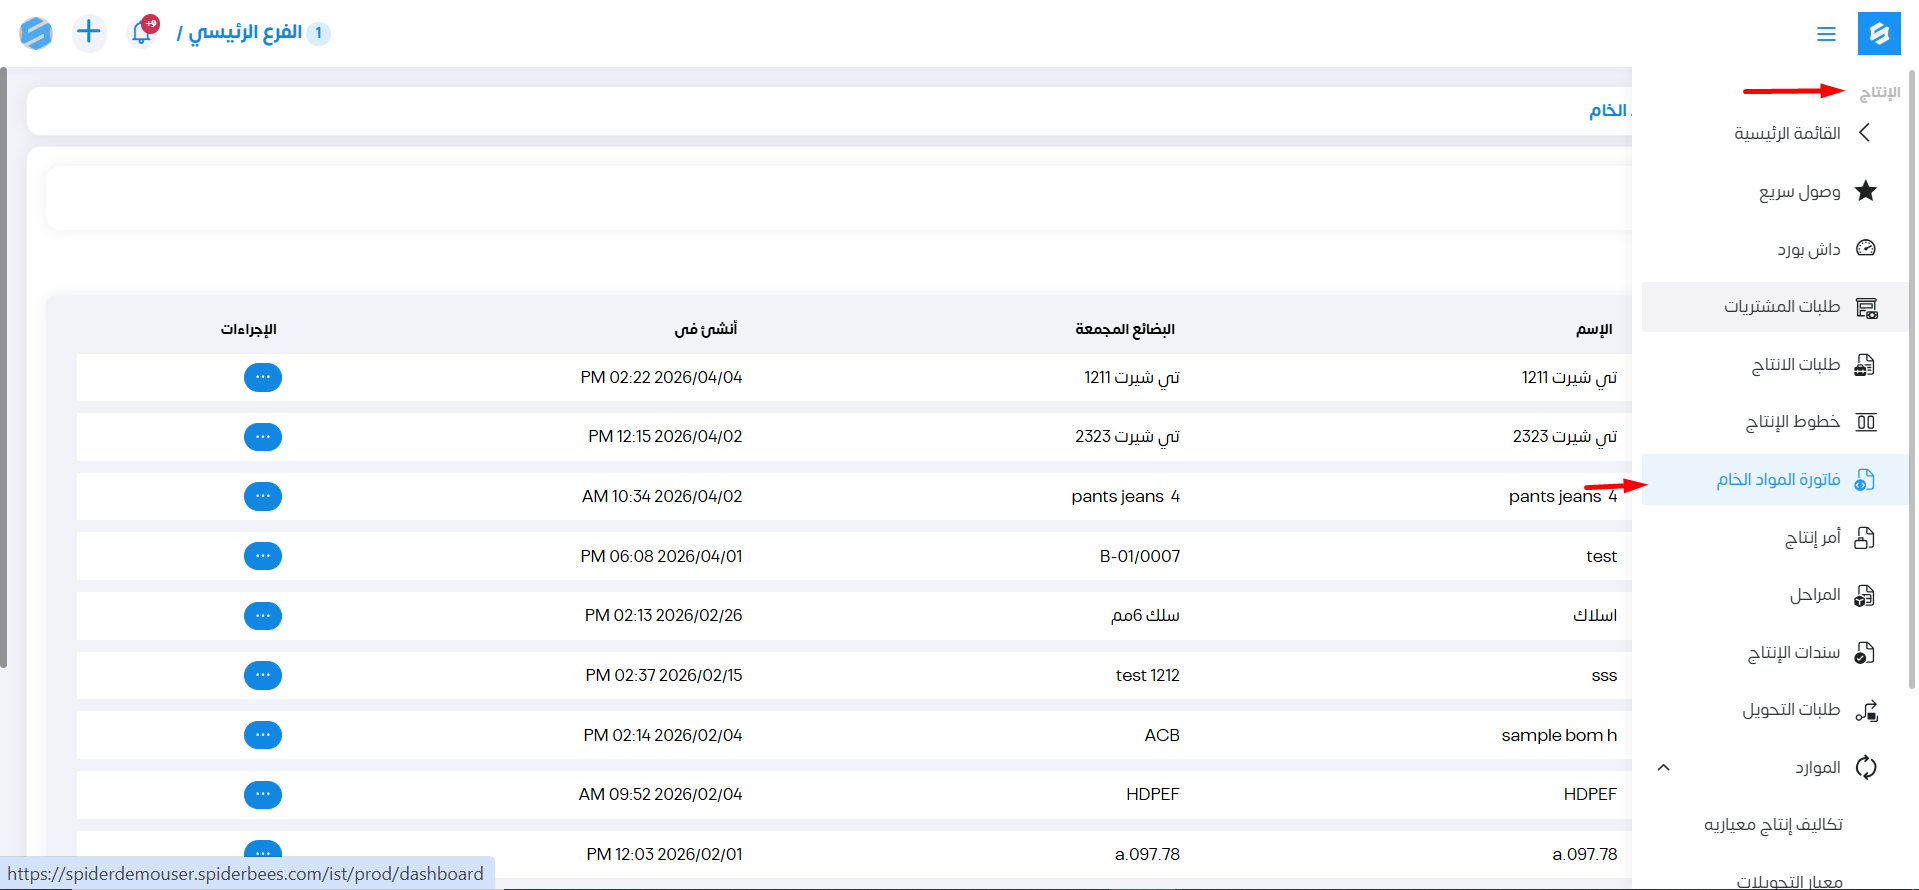Open the Dashboard gauge icon (داش بورد)
This screenshot has width=1919, height=890.
click(1865, 248)
